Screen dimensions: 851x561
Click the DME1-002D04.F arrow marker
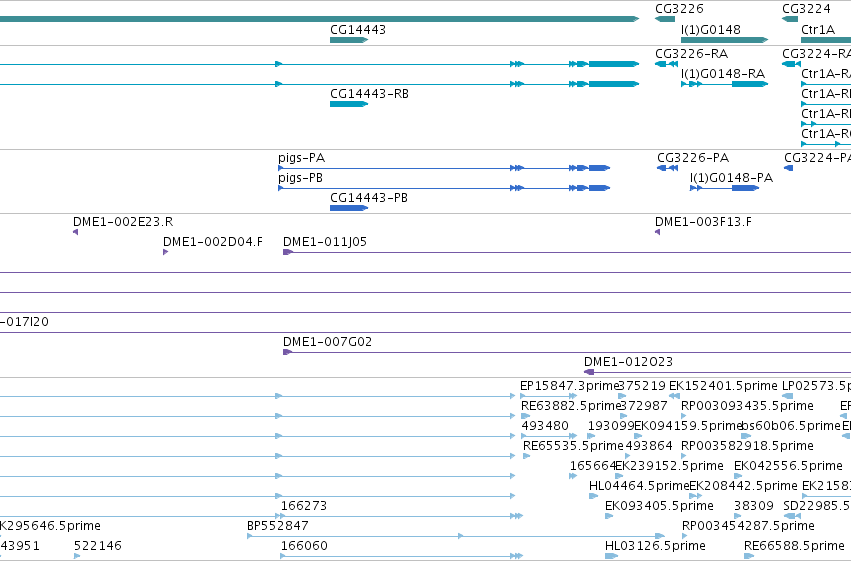pos(166,252)
